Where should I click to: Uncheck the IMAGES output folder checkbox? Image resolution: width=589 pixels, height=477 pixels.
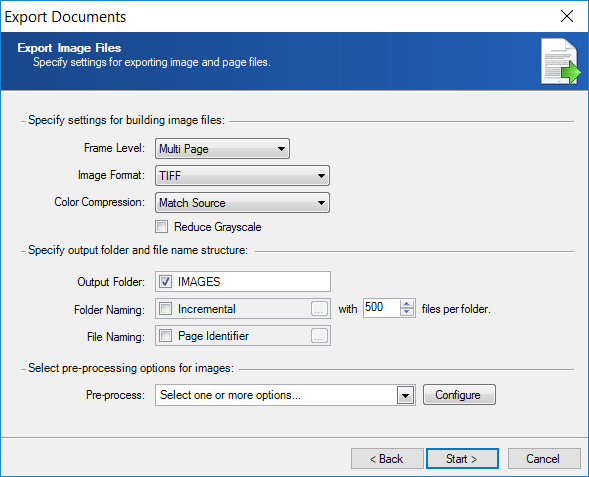pos(165,282)
